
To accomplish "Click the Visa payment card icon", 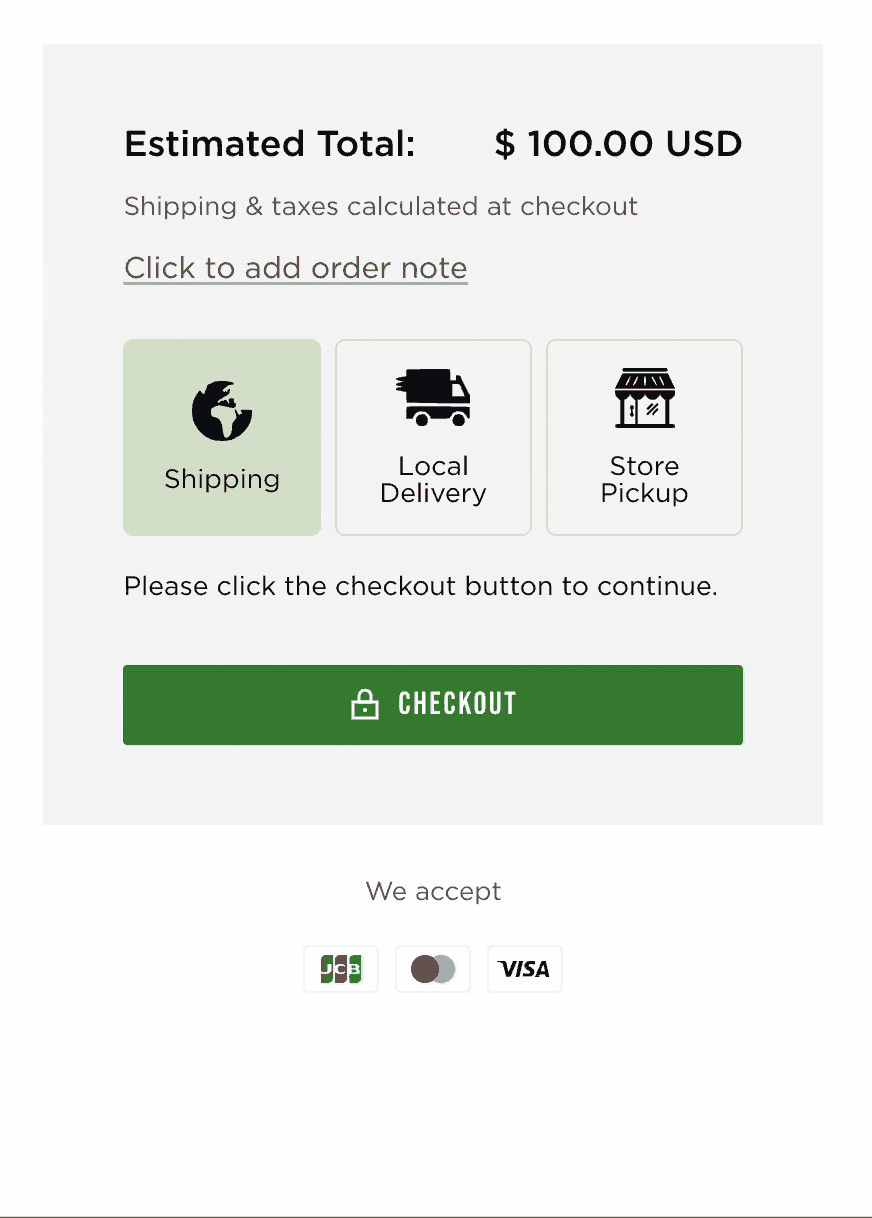I will tap(525, 969).
